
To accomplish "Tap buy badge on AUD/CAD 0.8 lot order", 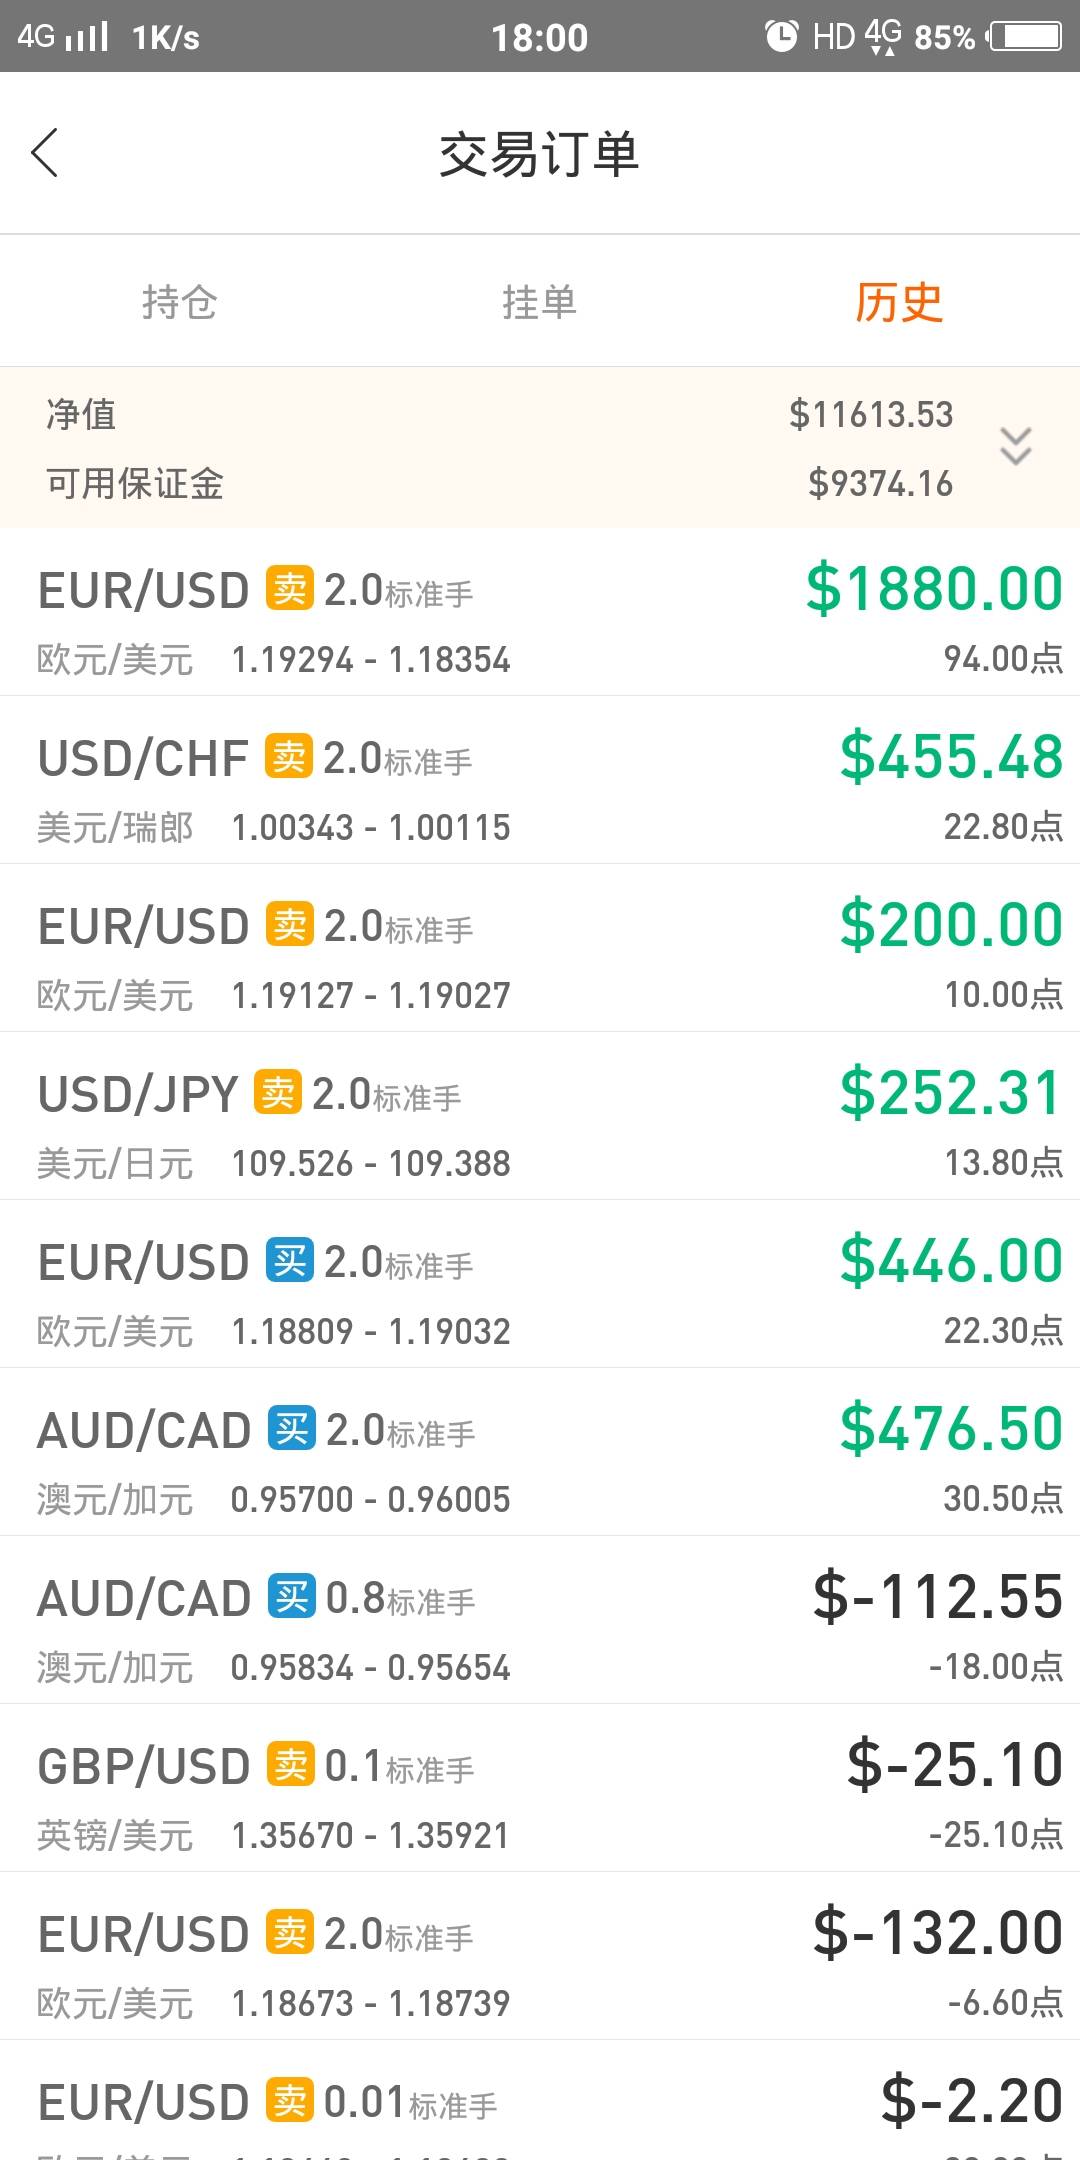I will tap(291, 1597).
